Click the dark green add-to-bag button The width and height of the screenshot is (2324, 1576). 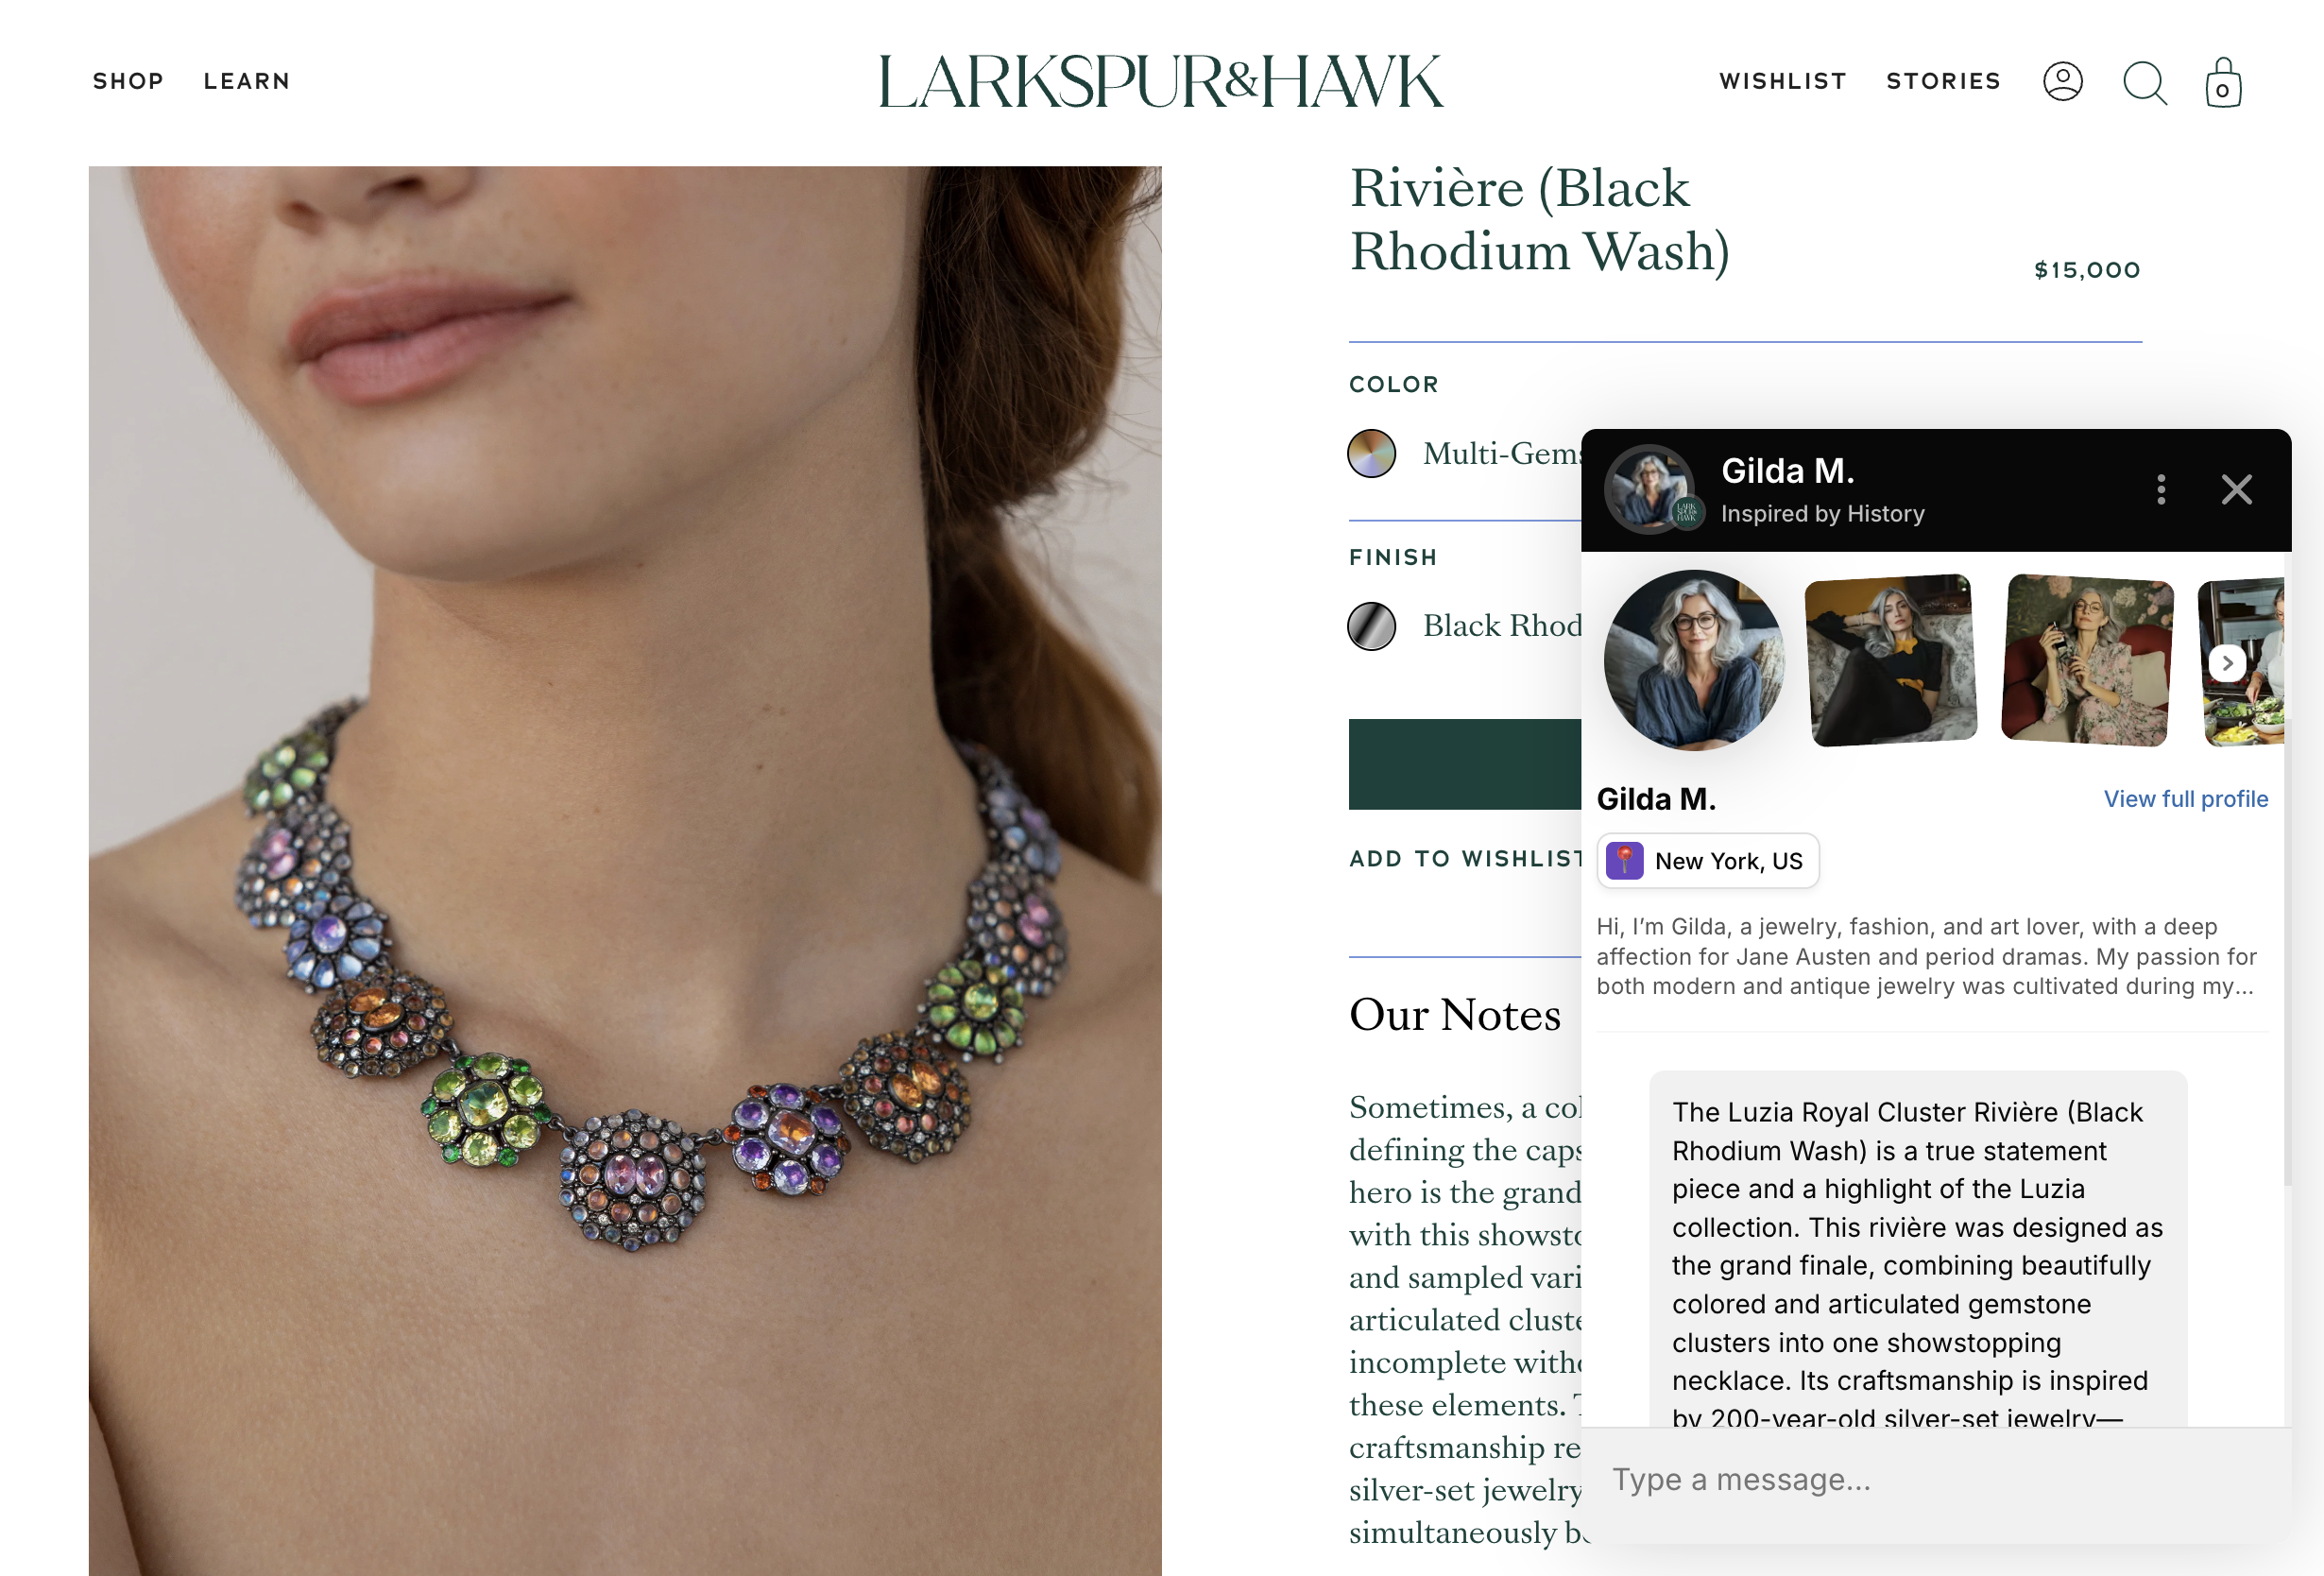[1465, 764]
